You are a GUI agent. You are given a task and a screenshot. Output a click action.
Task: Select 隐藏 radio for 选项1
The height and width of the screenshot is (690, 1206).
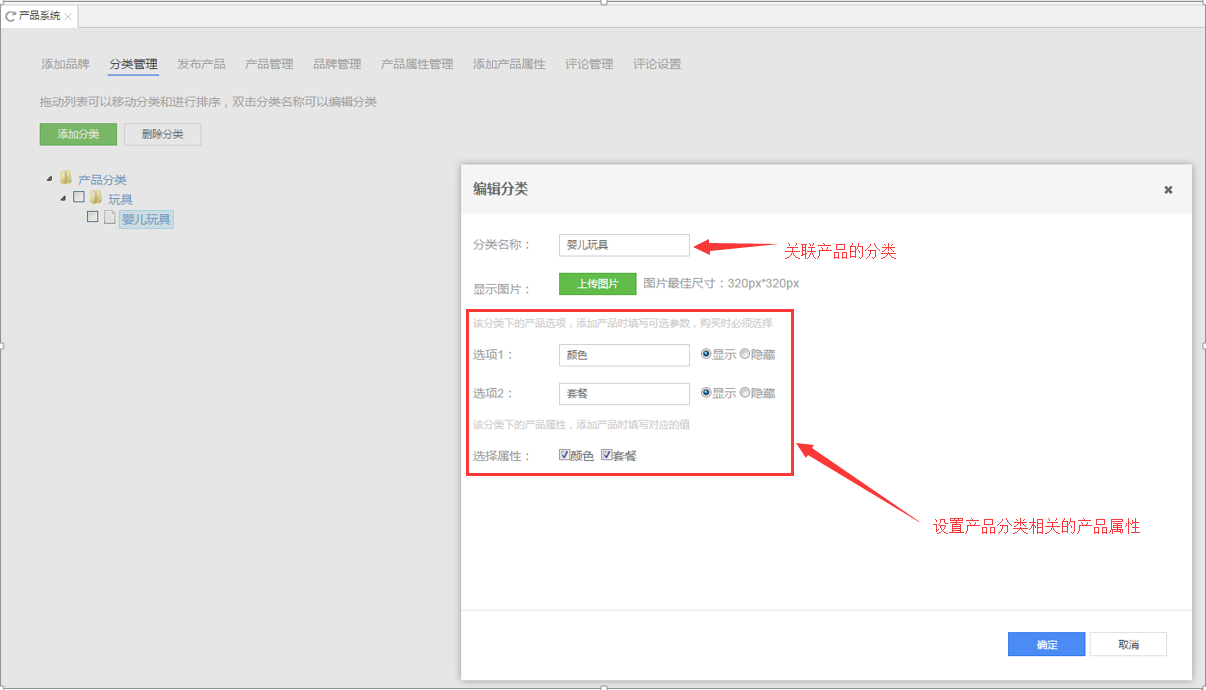(744, 354)
